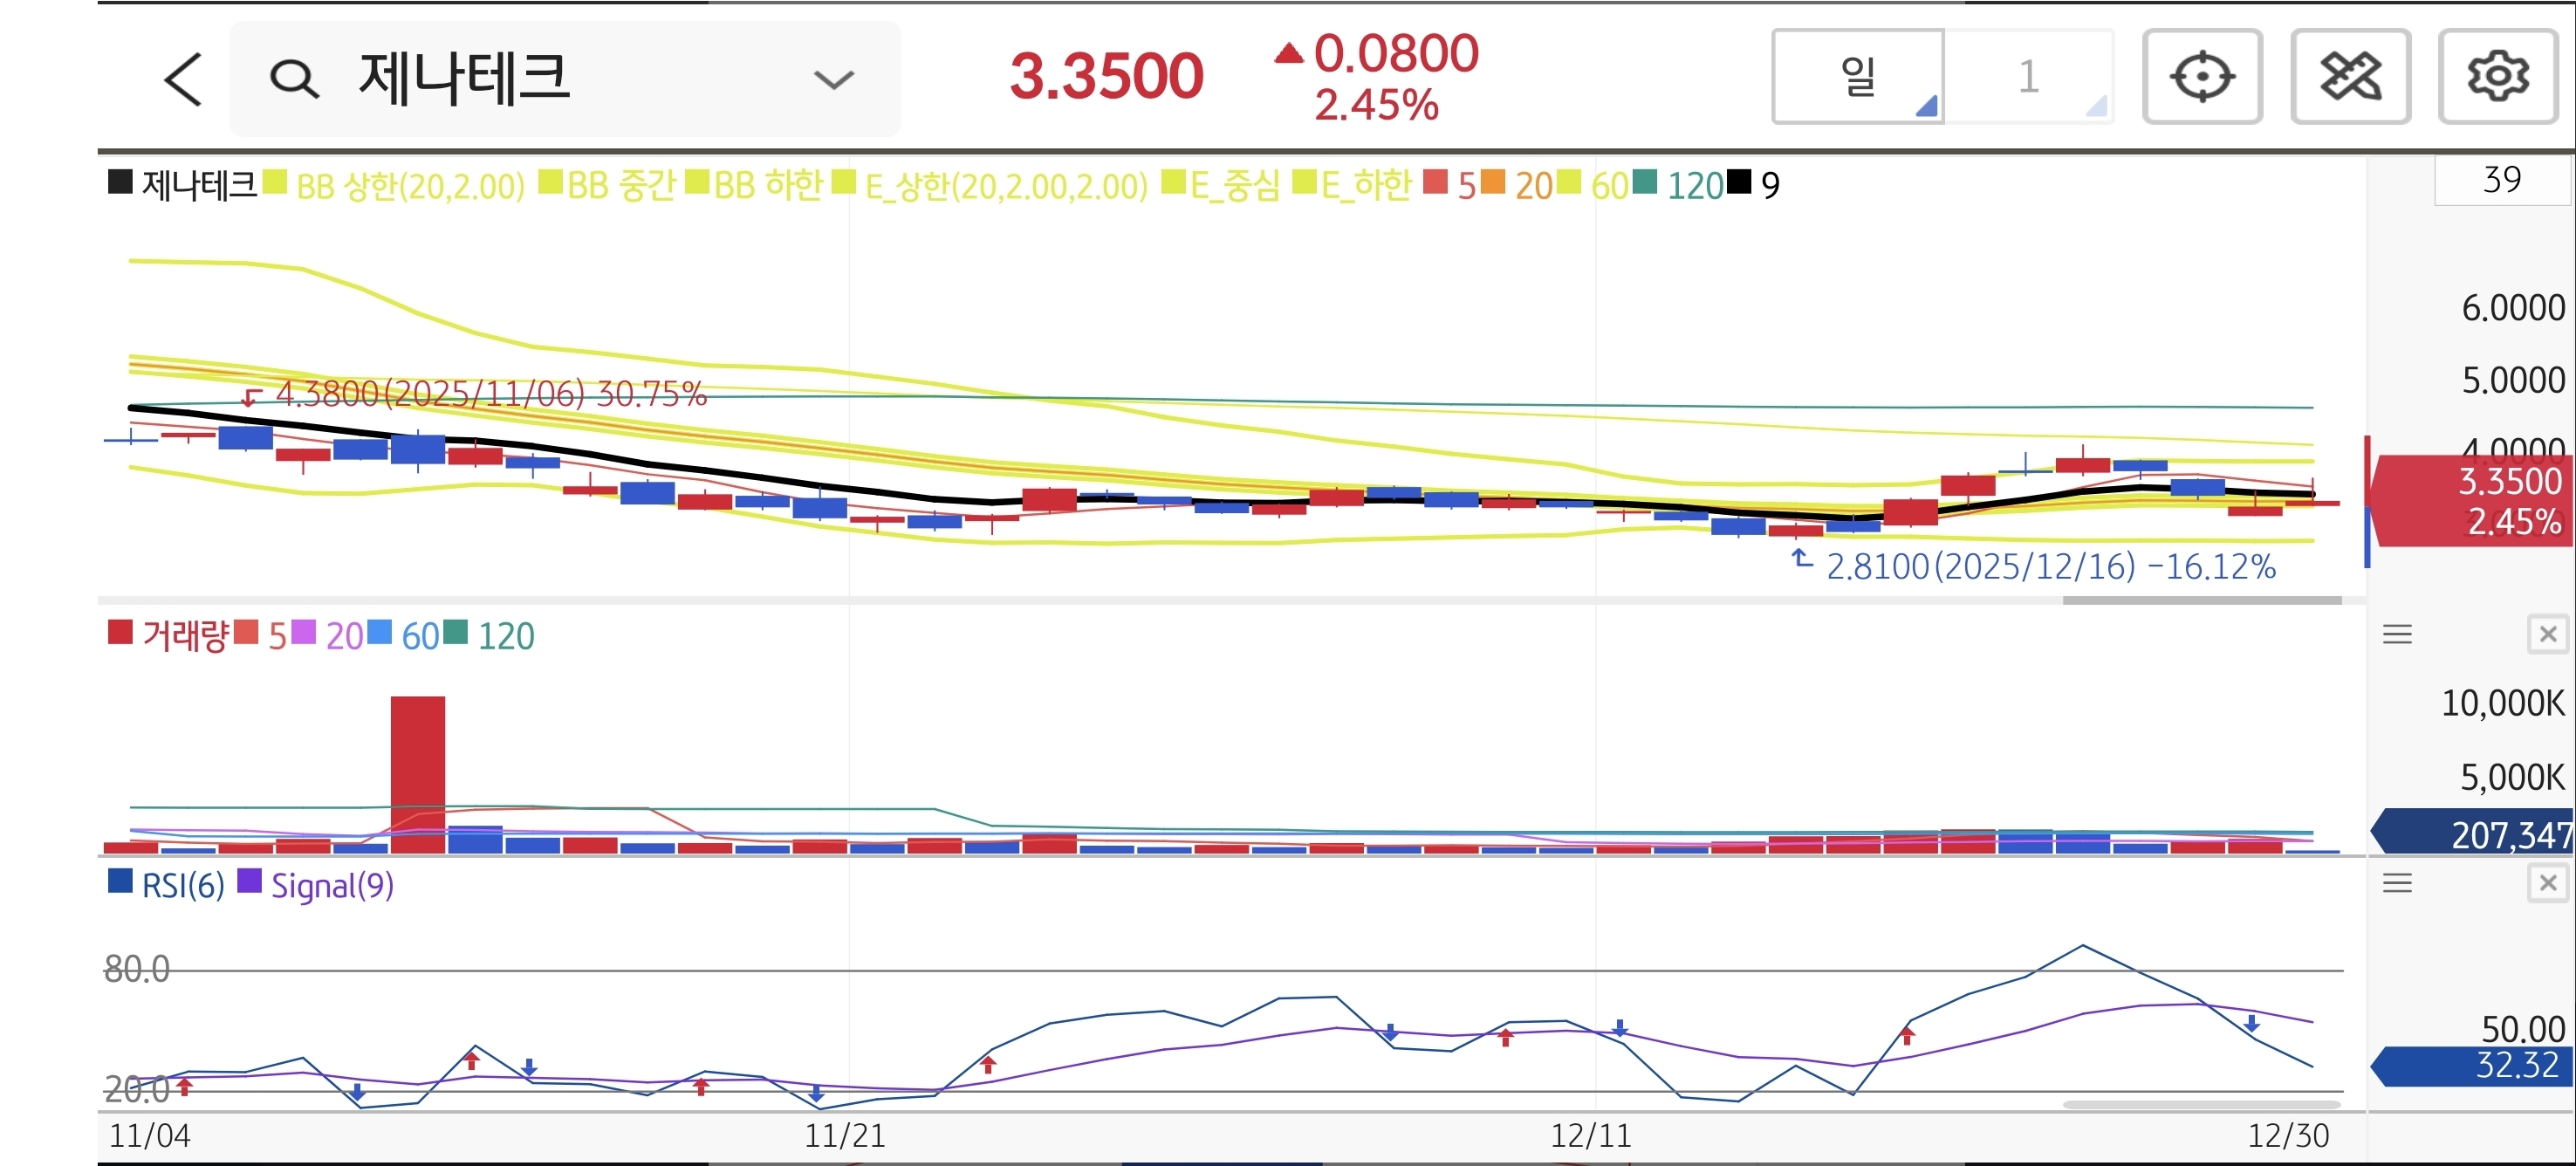Expand the 제나테크 stock selector chevron

click(x=833, y=79)
